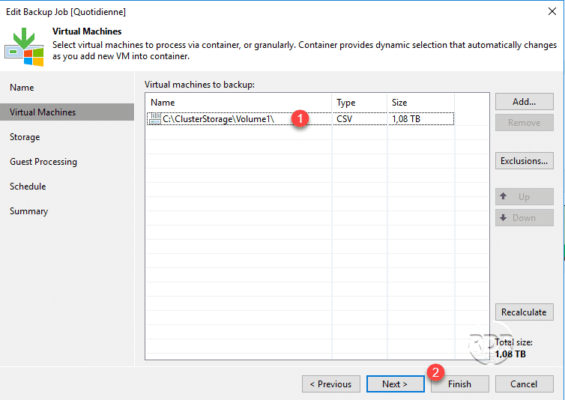Click the Add... button

pos(524,102)
